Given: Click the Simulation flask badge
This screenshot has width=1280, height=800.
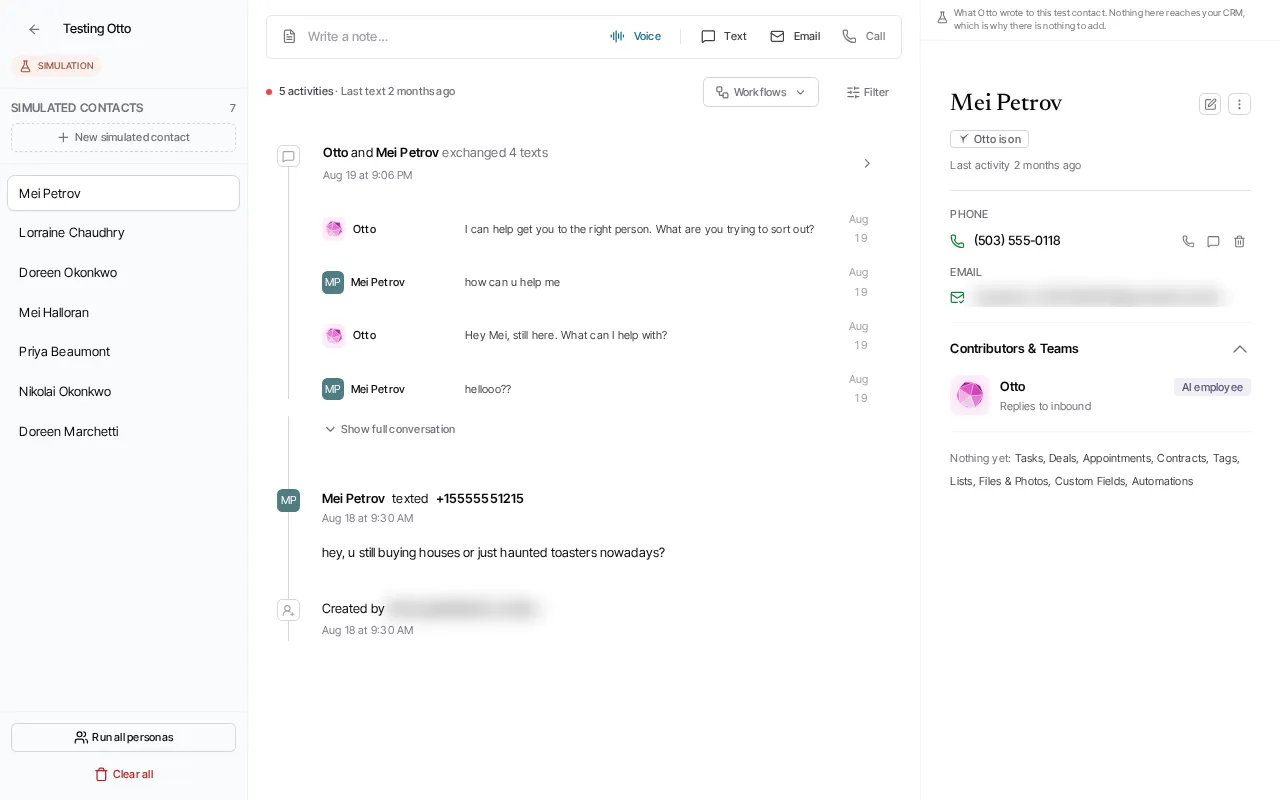Looking at the screenshot, I should pyautogui.click(x=56, y=66).
